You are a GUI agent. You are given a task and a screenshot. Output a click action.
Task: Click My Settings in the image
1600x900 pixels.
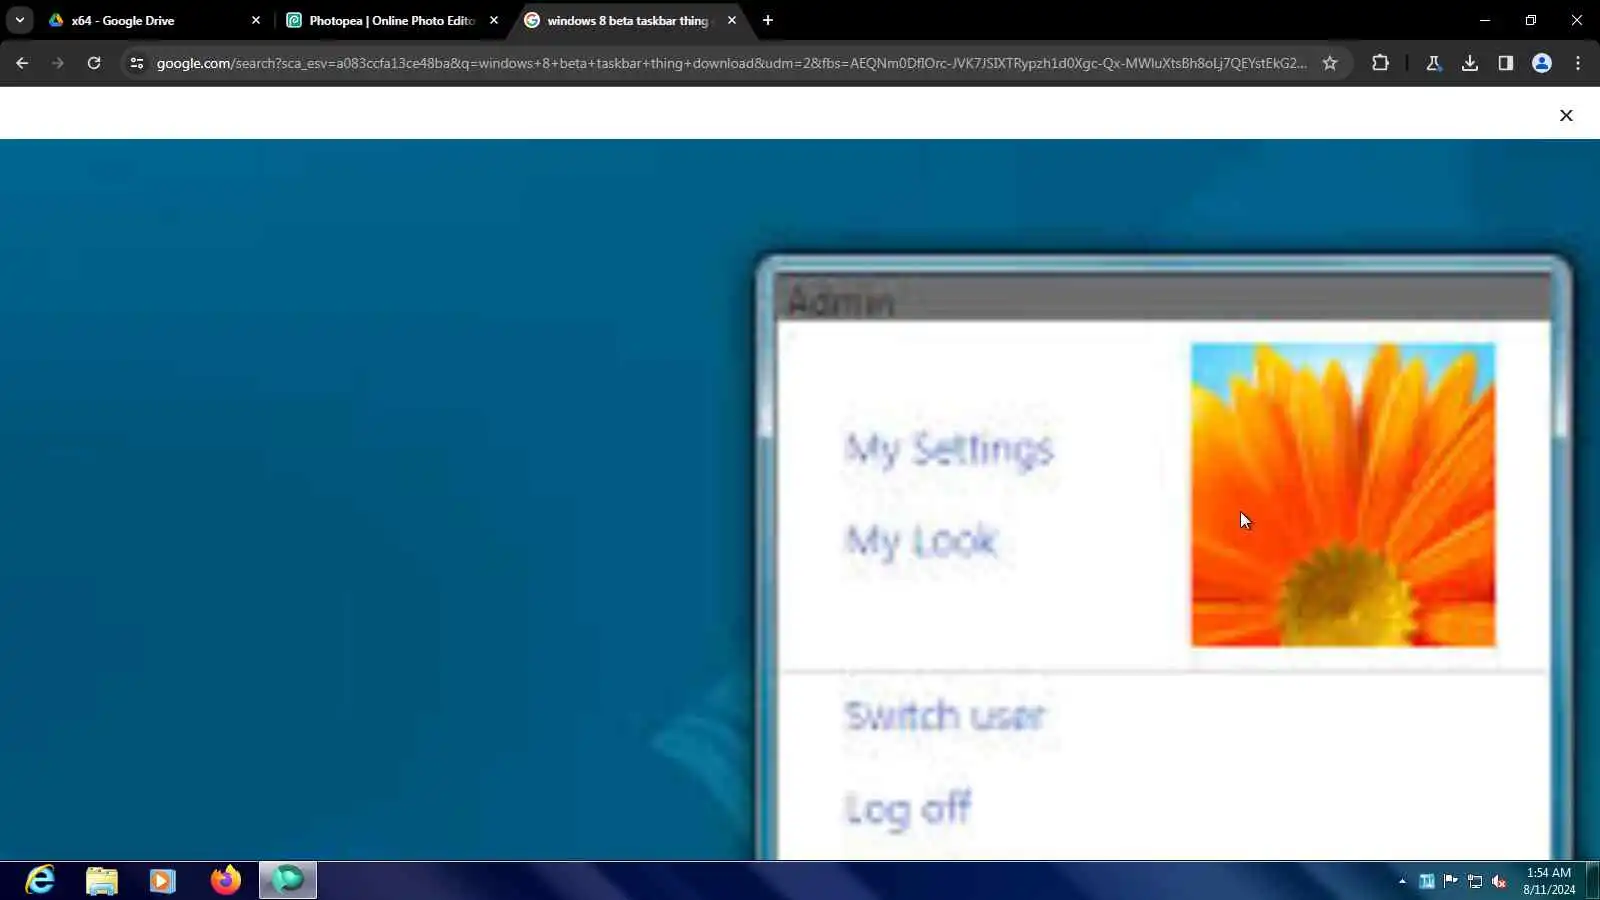[949, 450]
